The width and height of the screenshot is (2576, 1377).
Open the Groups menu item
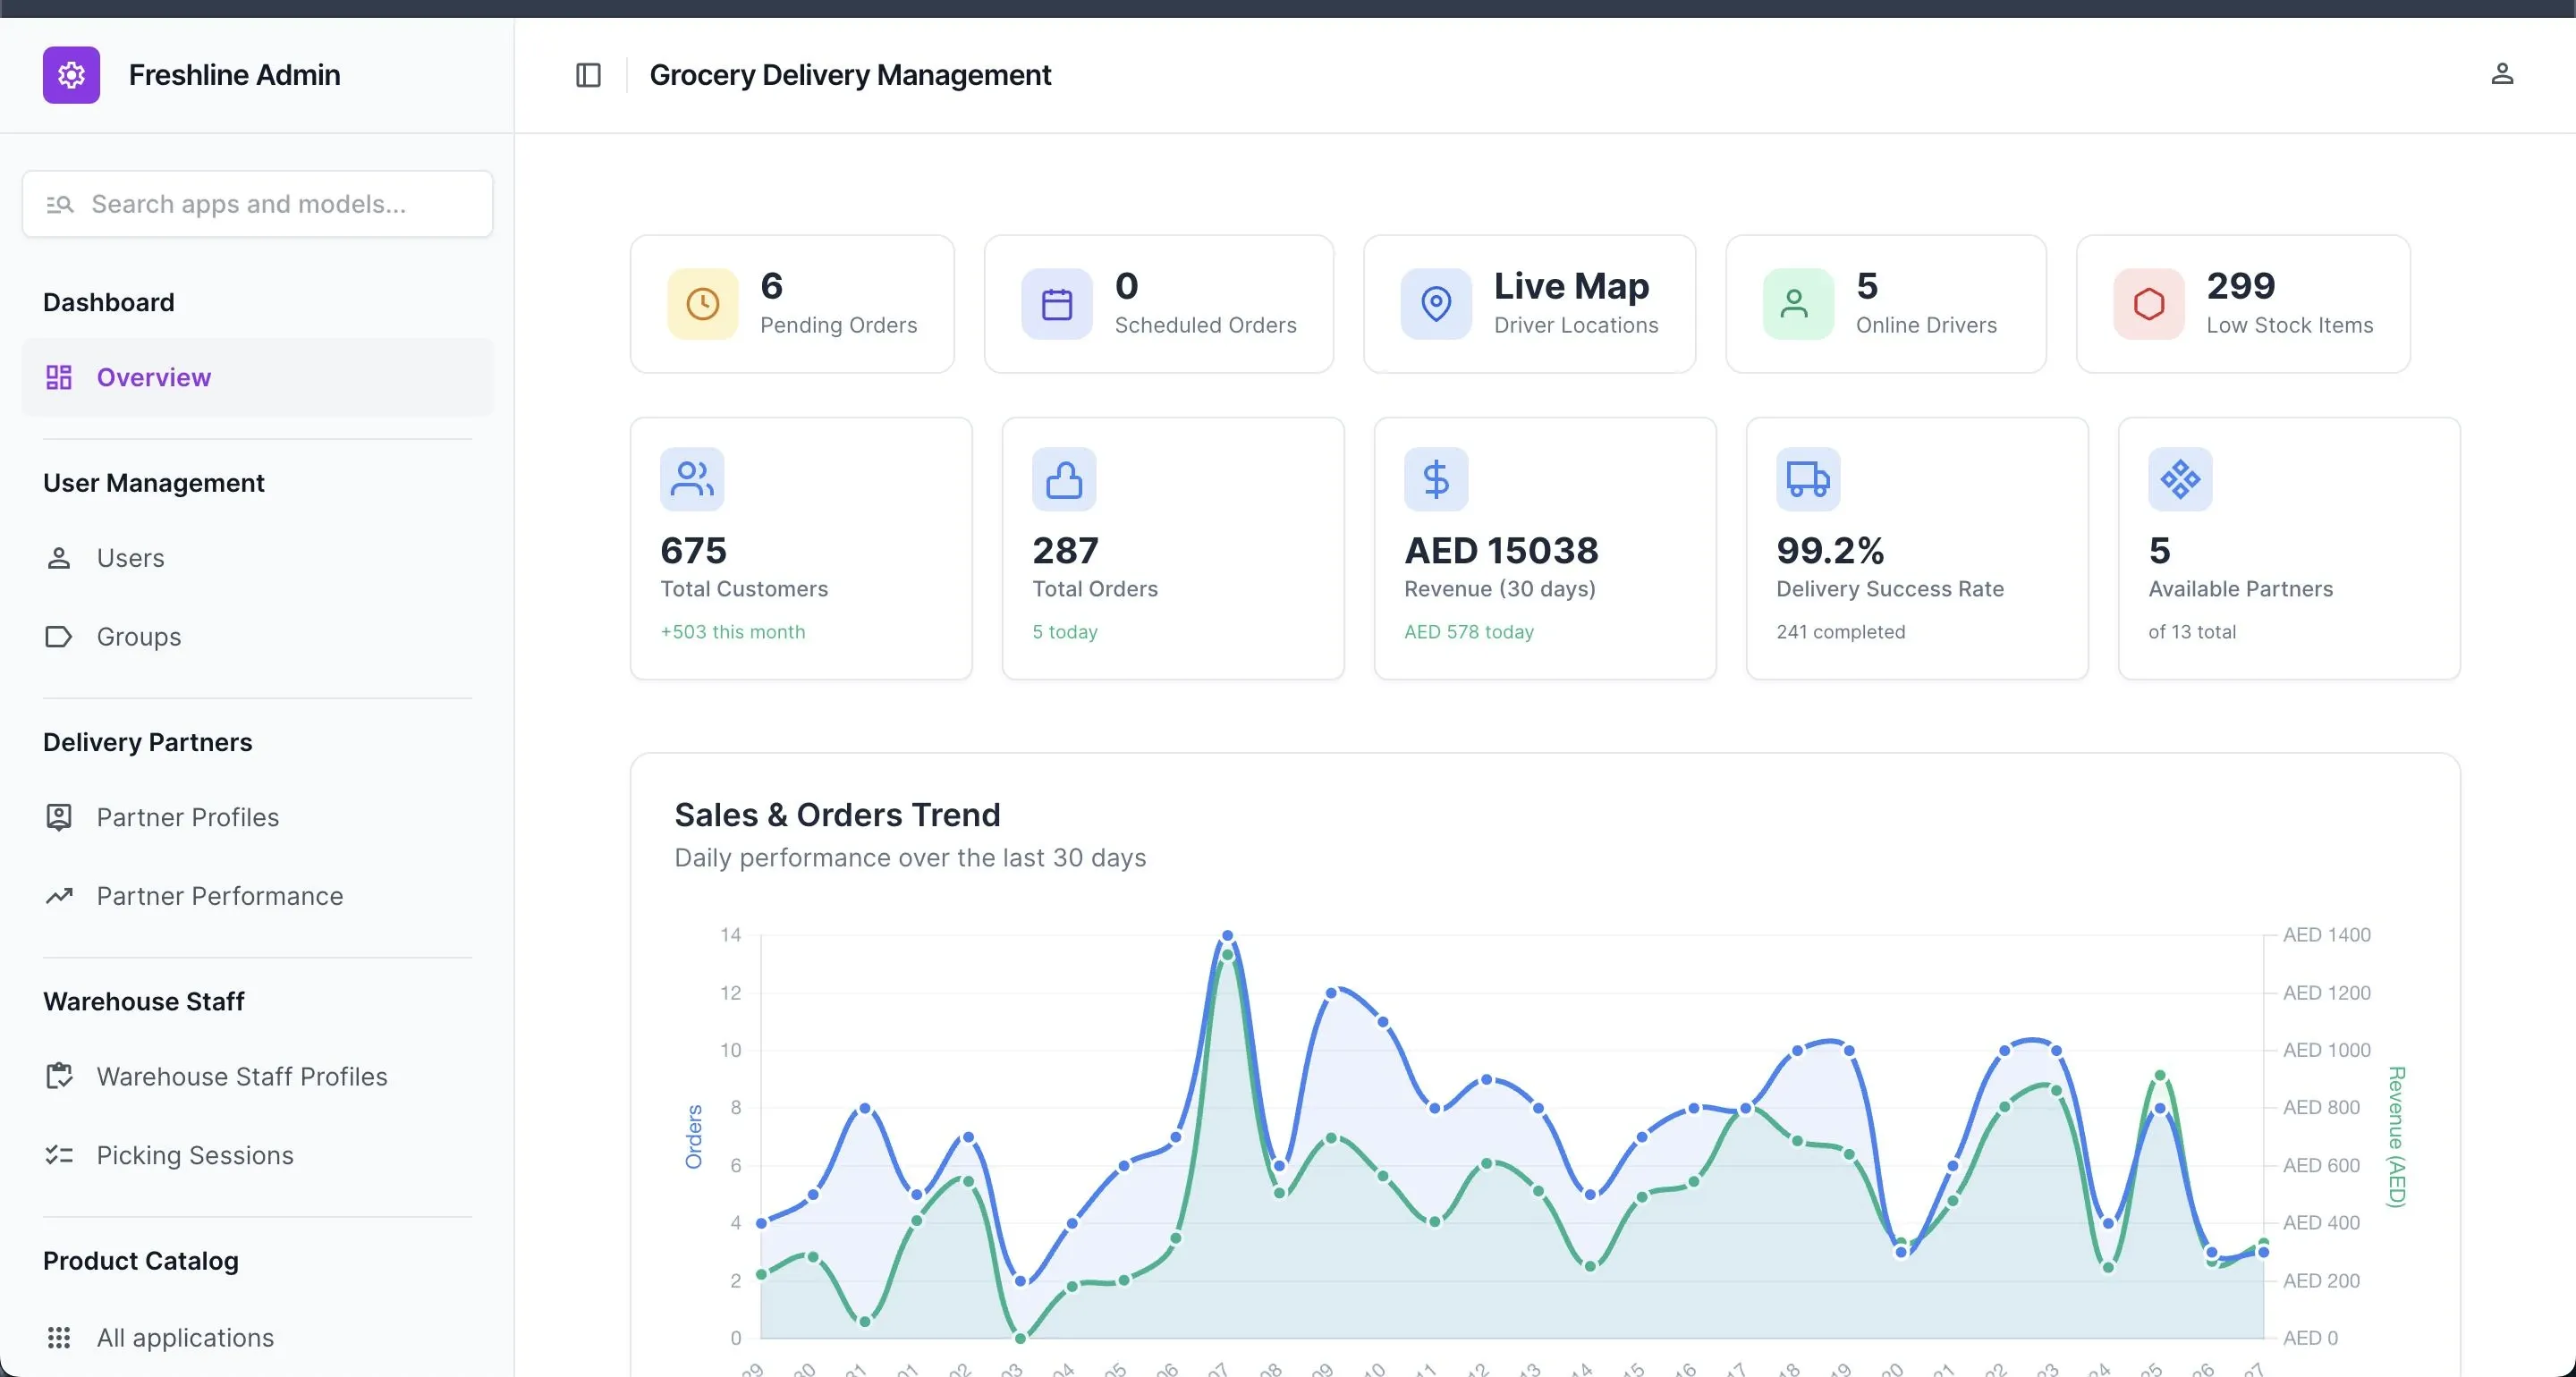tap(257, 637)
